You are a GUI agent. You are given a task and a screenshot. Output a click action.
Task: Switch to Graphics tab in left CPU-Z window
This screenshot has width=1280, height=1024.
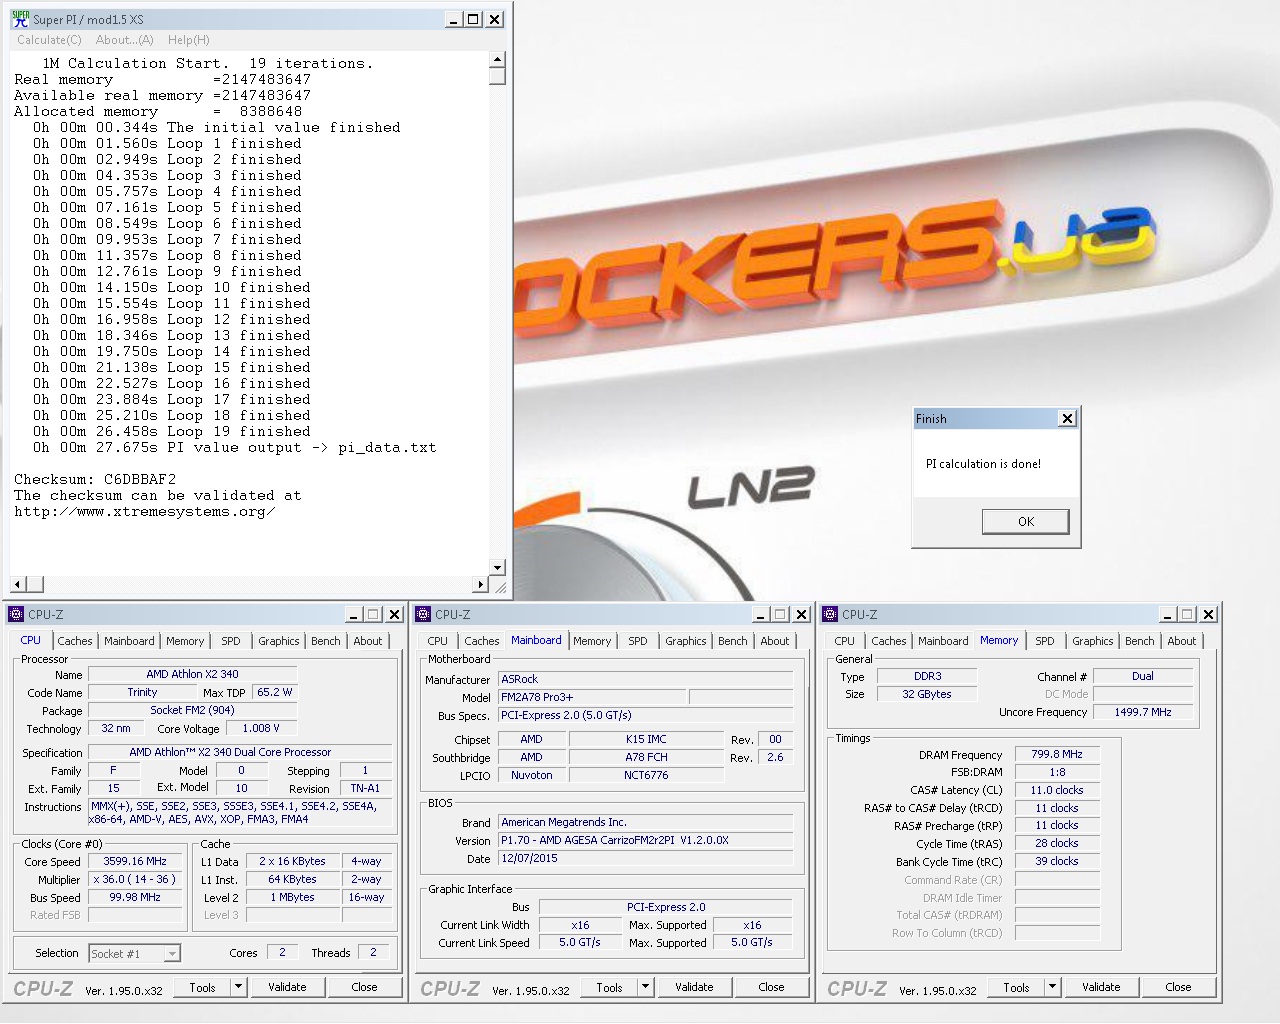pyautogui.click(x=279, y=641)
